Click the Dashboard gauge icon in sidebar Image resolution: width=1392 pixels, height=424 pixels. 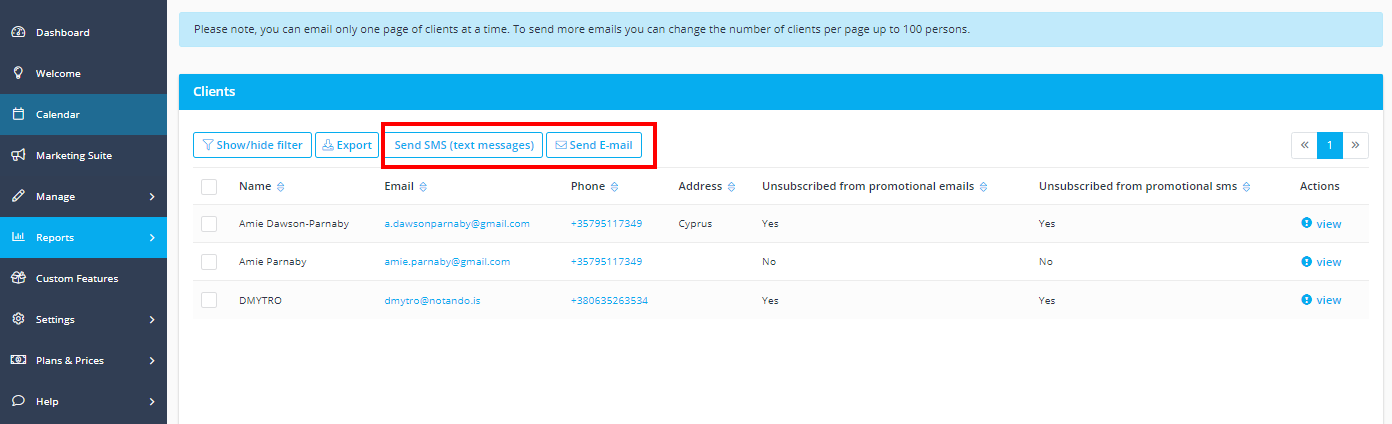18,32
